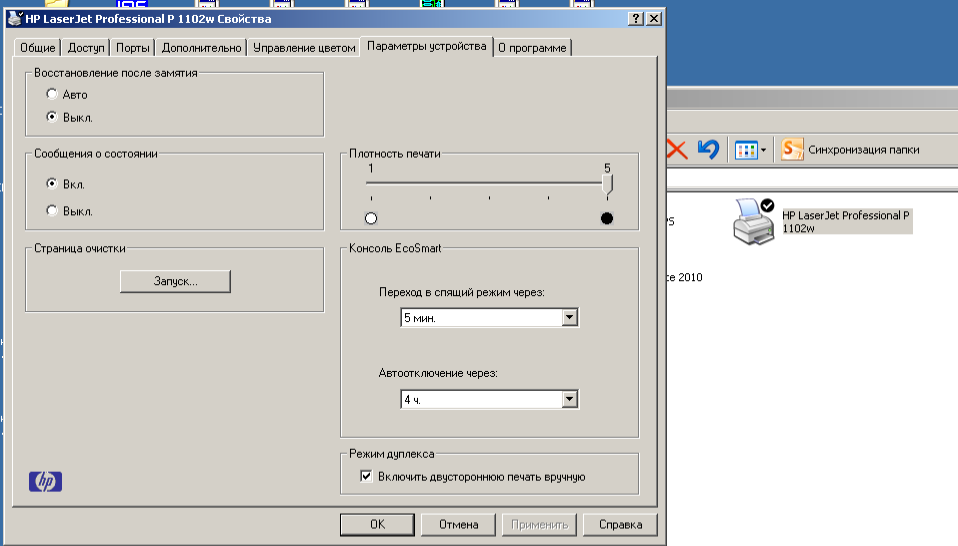
Task: Click the printer icon in title bar
Action: point(15,18)
